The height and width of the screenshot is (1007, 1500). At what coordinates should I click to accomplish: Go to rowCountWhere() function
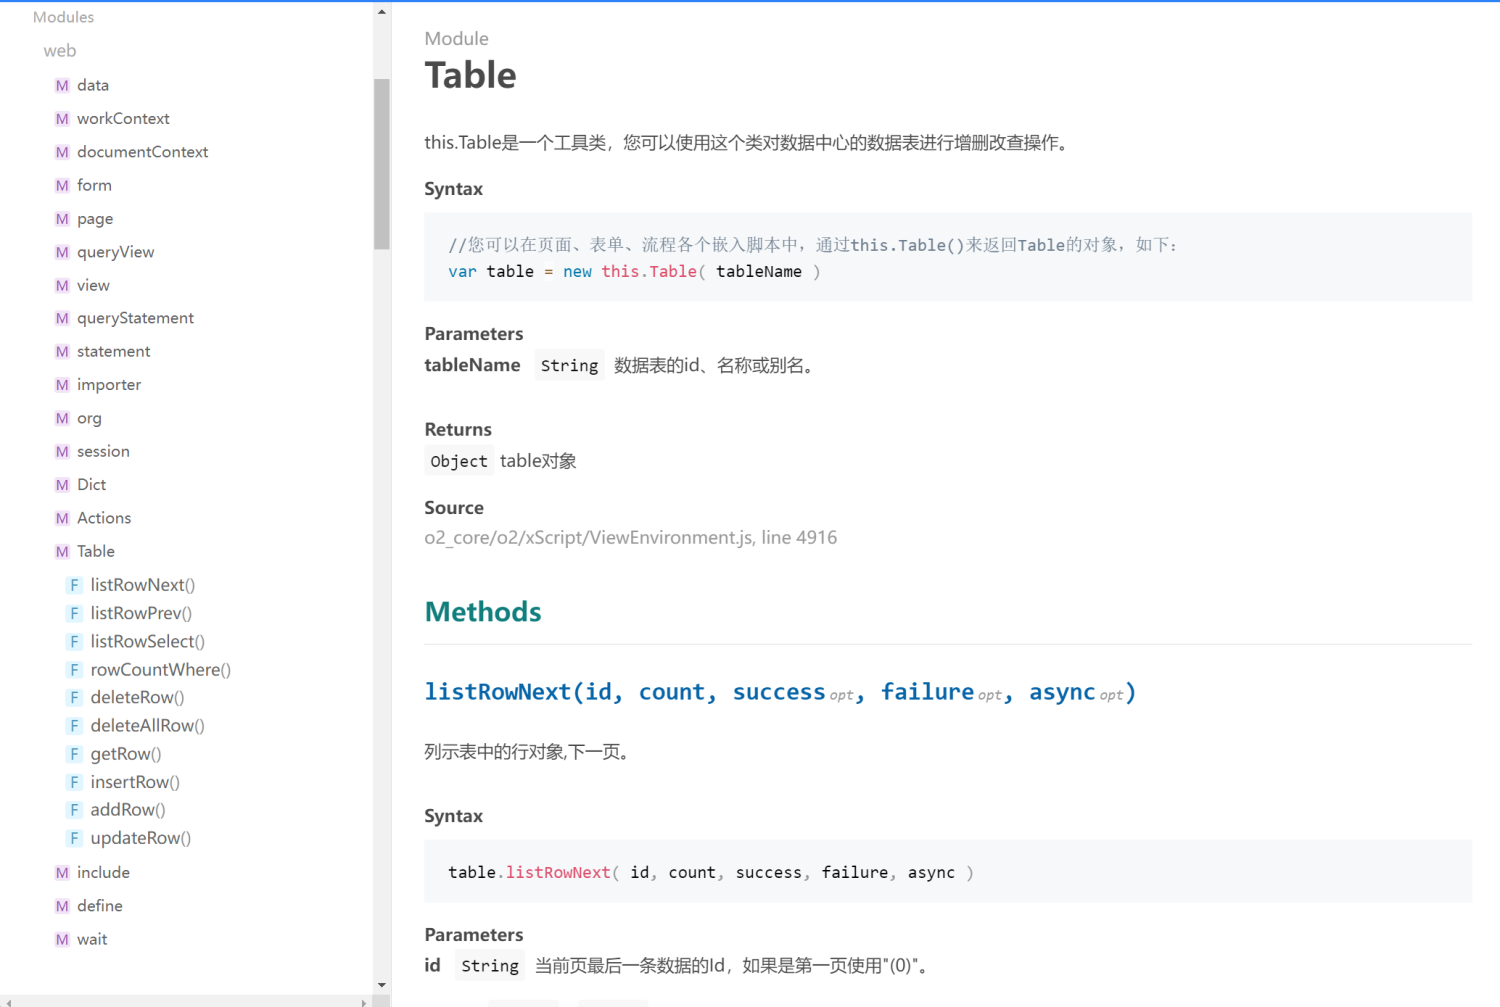tap(160, 670)
